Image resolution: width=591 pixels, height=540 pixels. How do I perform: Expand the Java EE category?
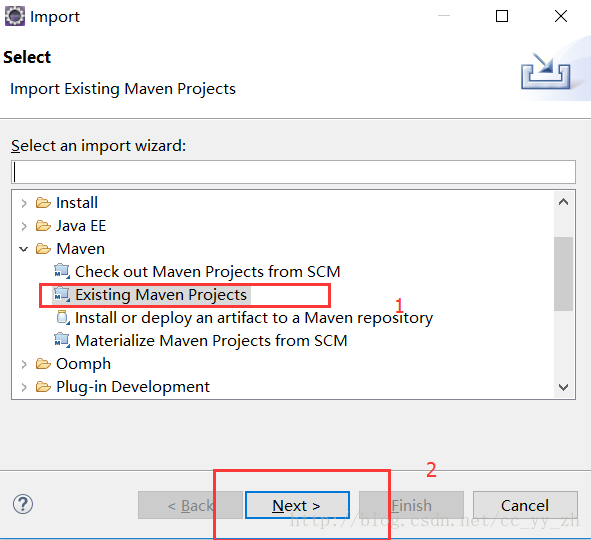click(24, 226)
